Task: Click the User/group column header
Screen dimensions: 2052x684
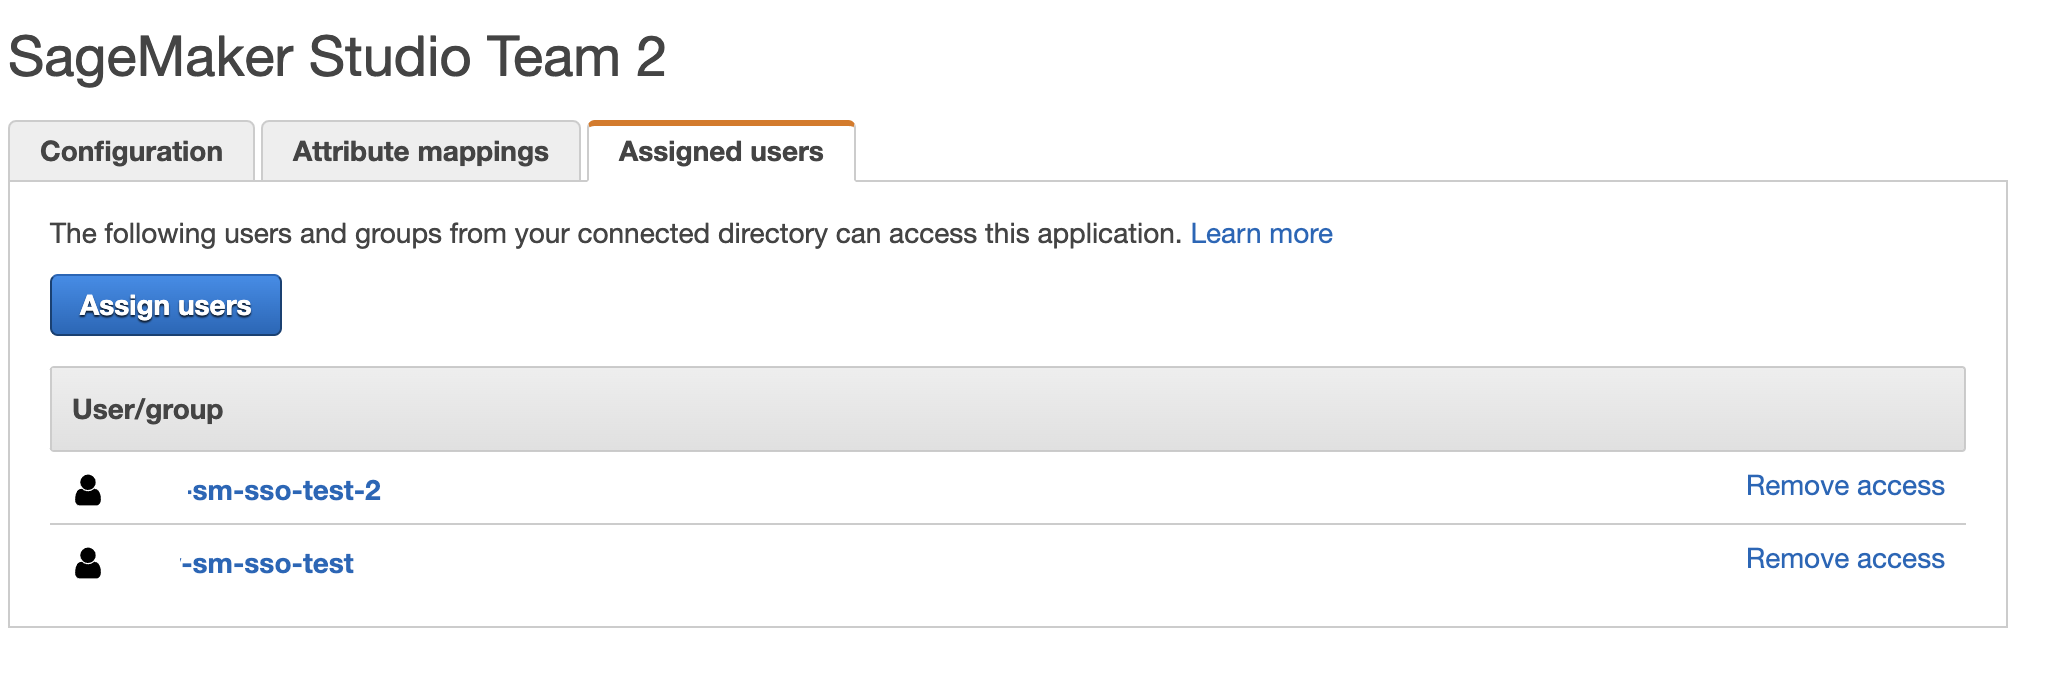Action: coord(148,410)
